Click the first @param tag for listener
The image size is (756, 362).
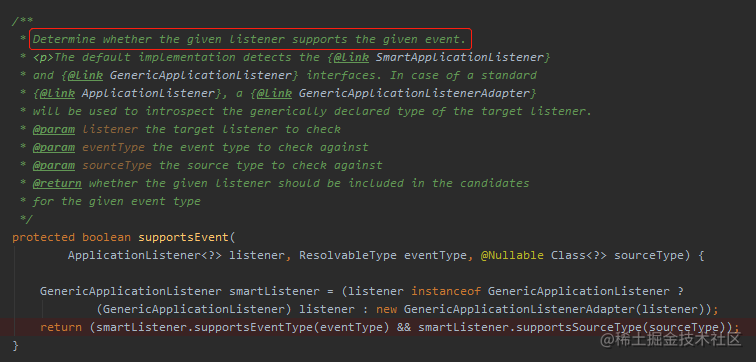[54, 130]
